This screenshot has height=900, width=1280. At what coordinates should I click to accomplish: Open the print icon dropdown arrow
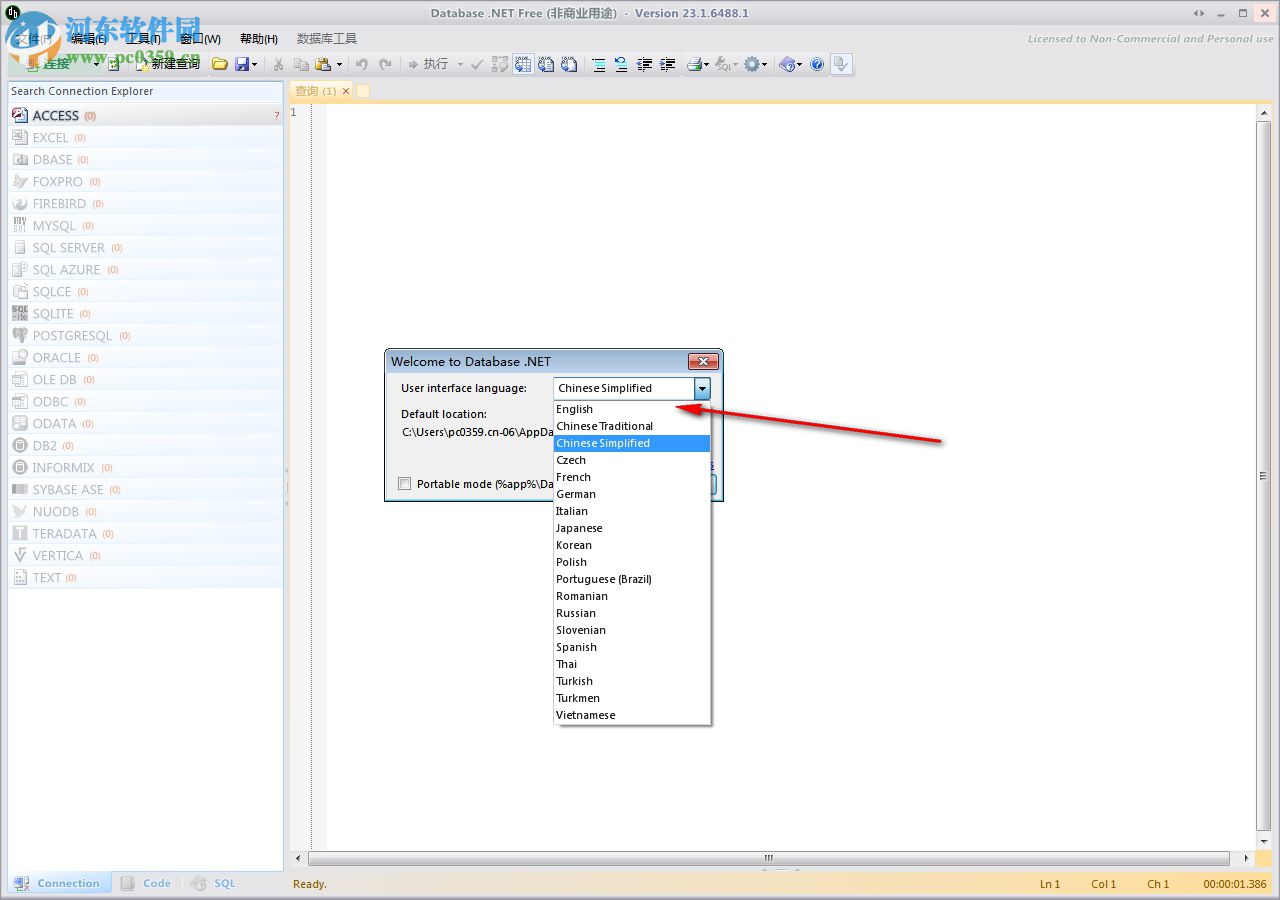click(x=706, y=64)
